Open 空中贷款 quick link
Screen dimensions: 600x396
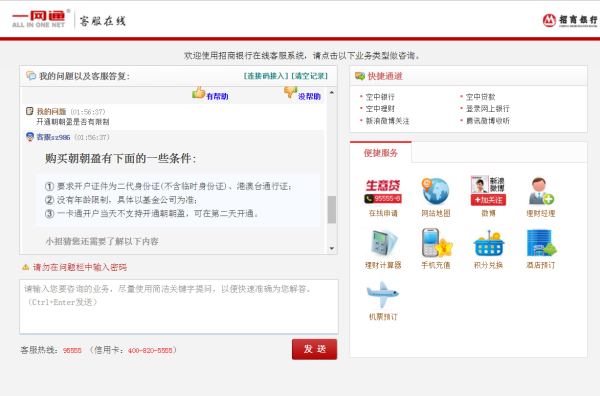pyautogui.click(x=480, y=97)
